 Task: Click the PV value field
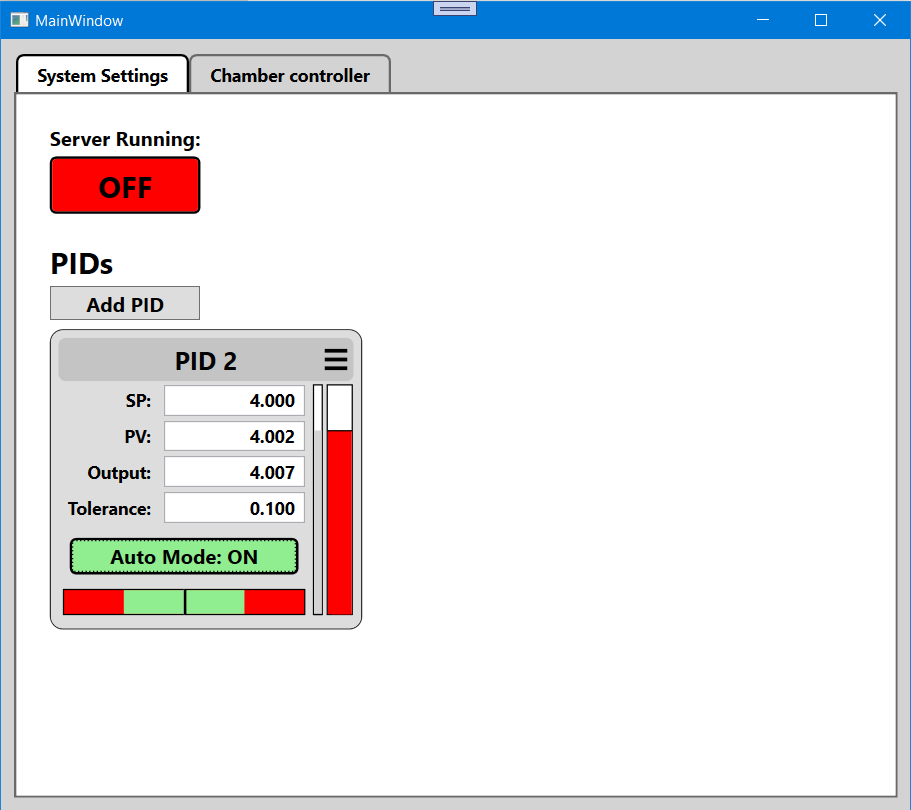point(233,436)
